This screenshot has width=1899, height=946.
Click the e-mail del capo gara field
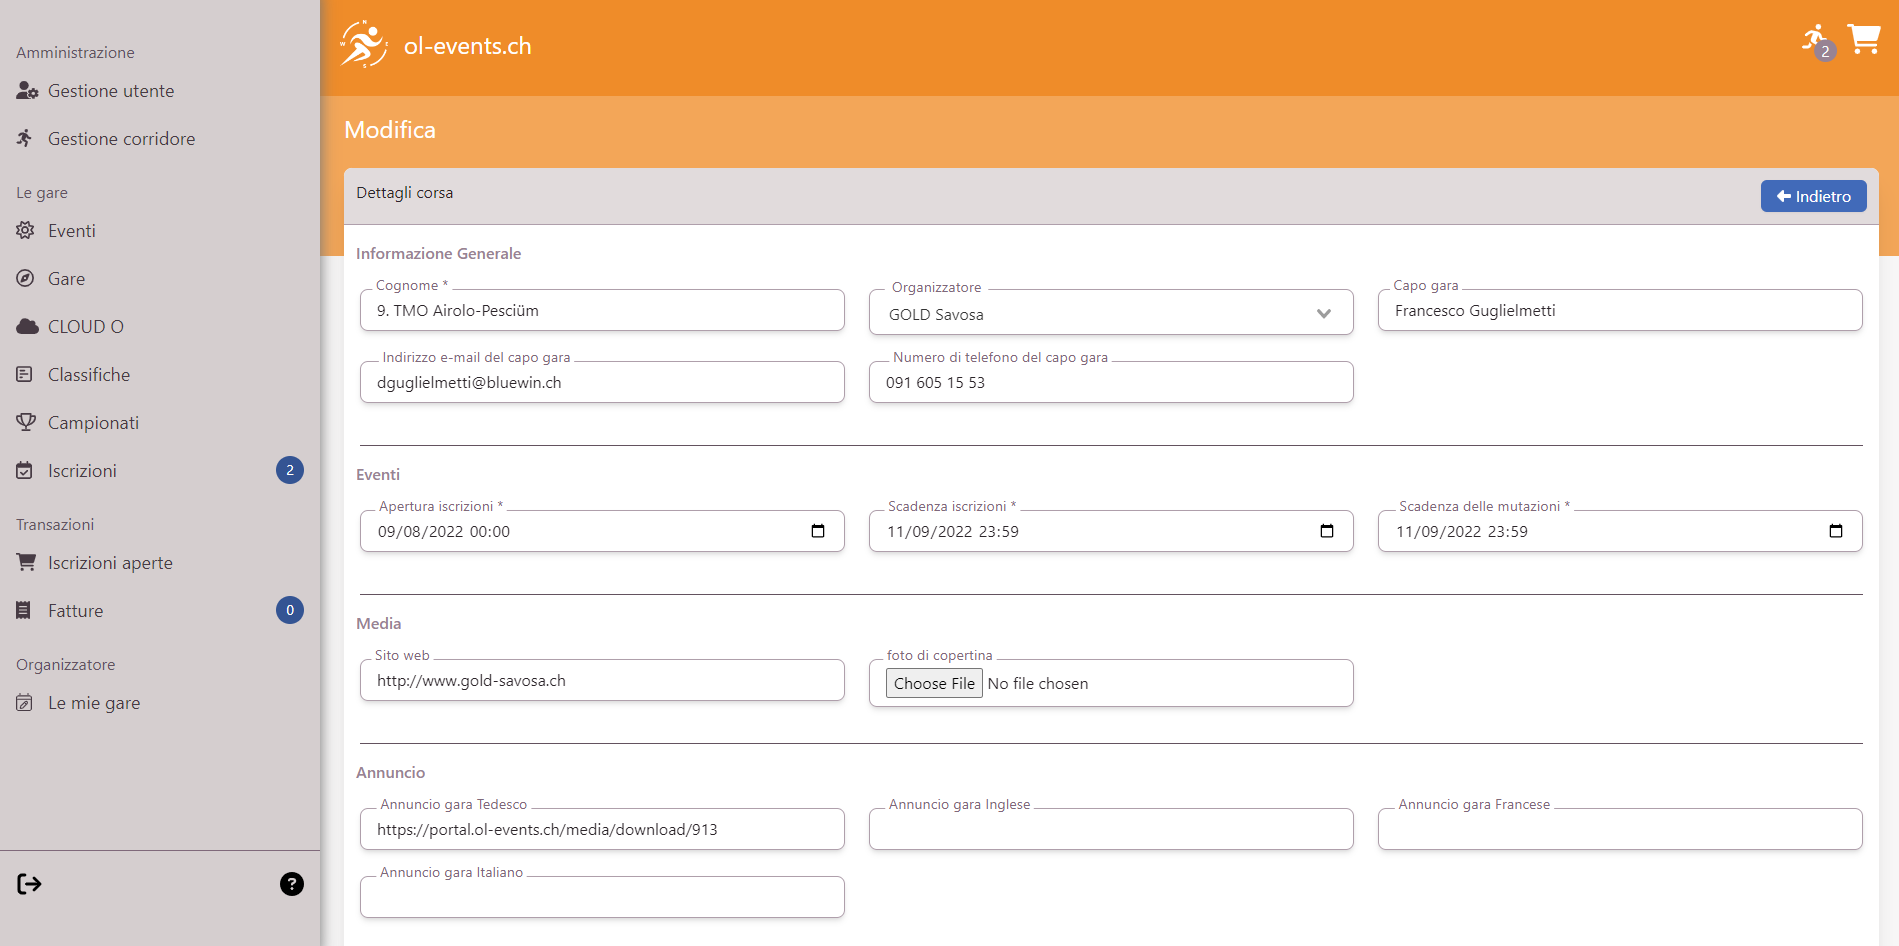click(602, 382)
